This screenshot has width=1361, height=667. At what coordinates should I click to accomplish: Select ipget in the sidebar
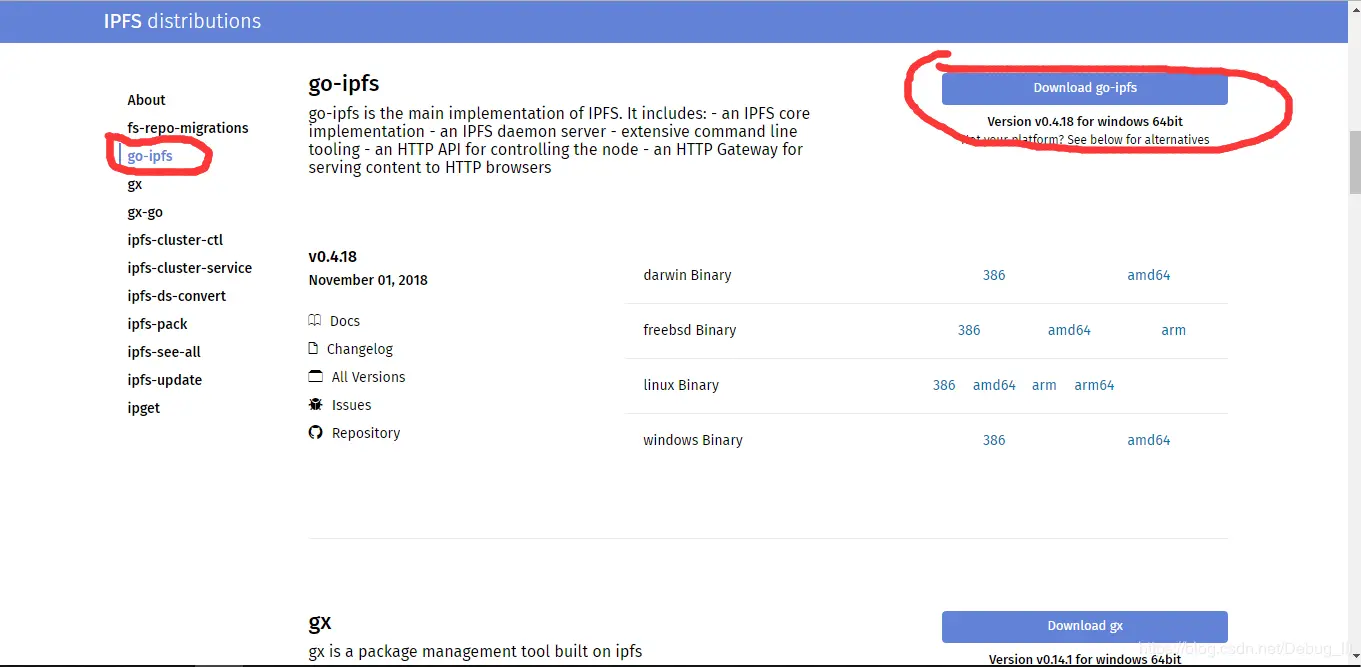click(143, 408)
